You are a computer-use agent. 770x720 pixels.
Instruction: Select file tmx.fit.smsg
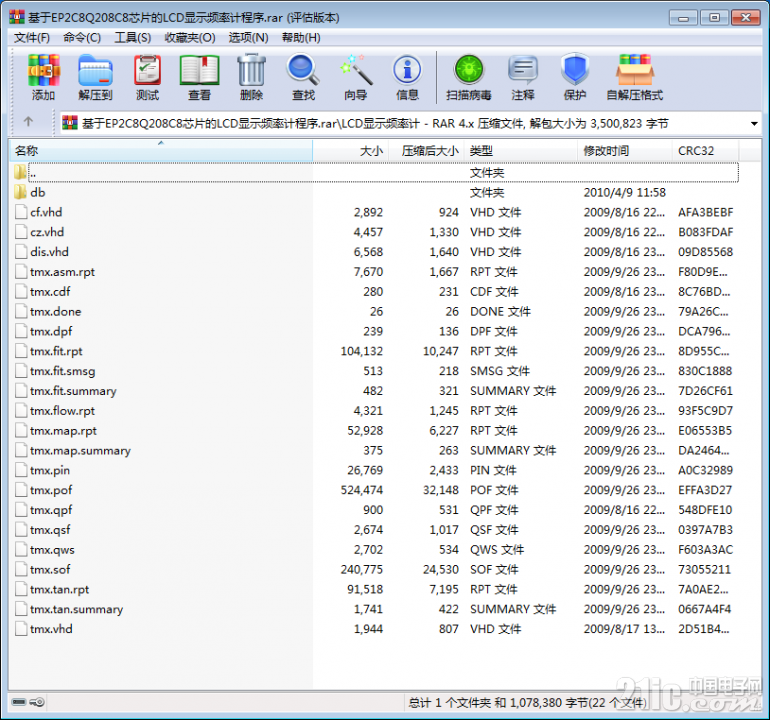(x=62, y=371)
